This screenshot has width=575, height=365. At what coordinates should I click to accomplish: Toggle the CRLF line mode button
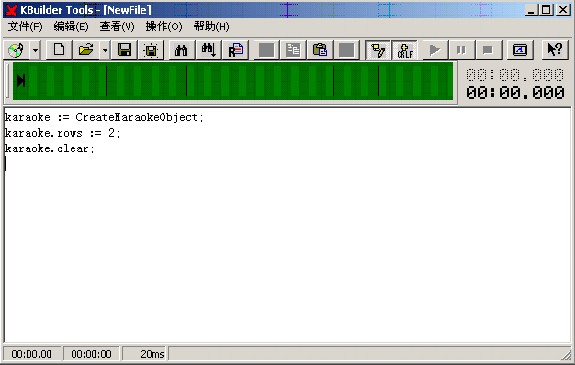click(x=405, y=50)
